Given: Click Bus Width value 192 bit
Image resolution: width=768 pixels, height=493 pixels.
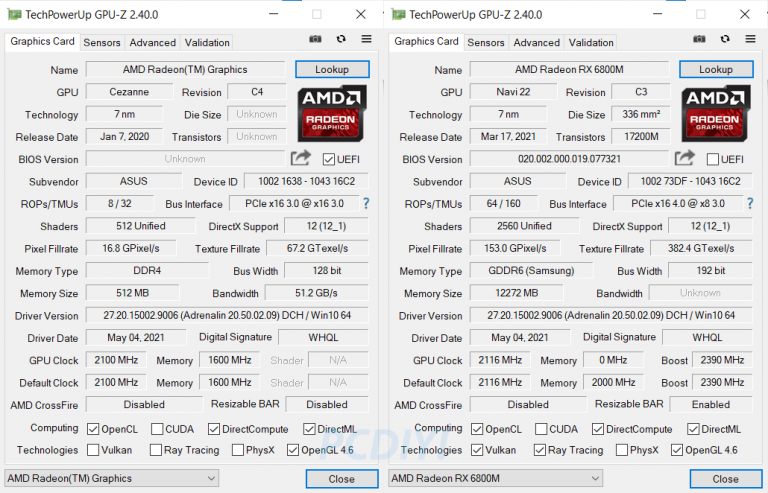Looking at the screenshot, I should coord(711,270).
